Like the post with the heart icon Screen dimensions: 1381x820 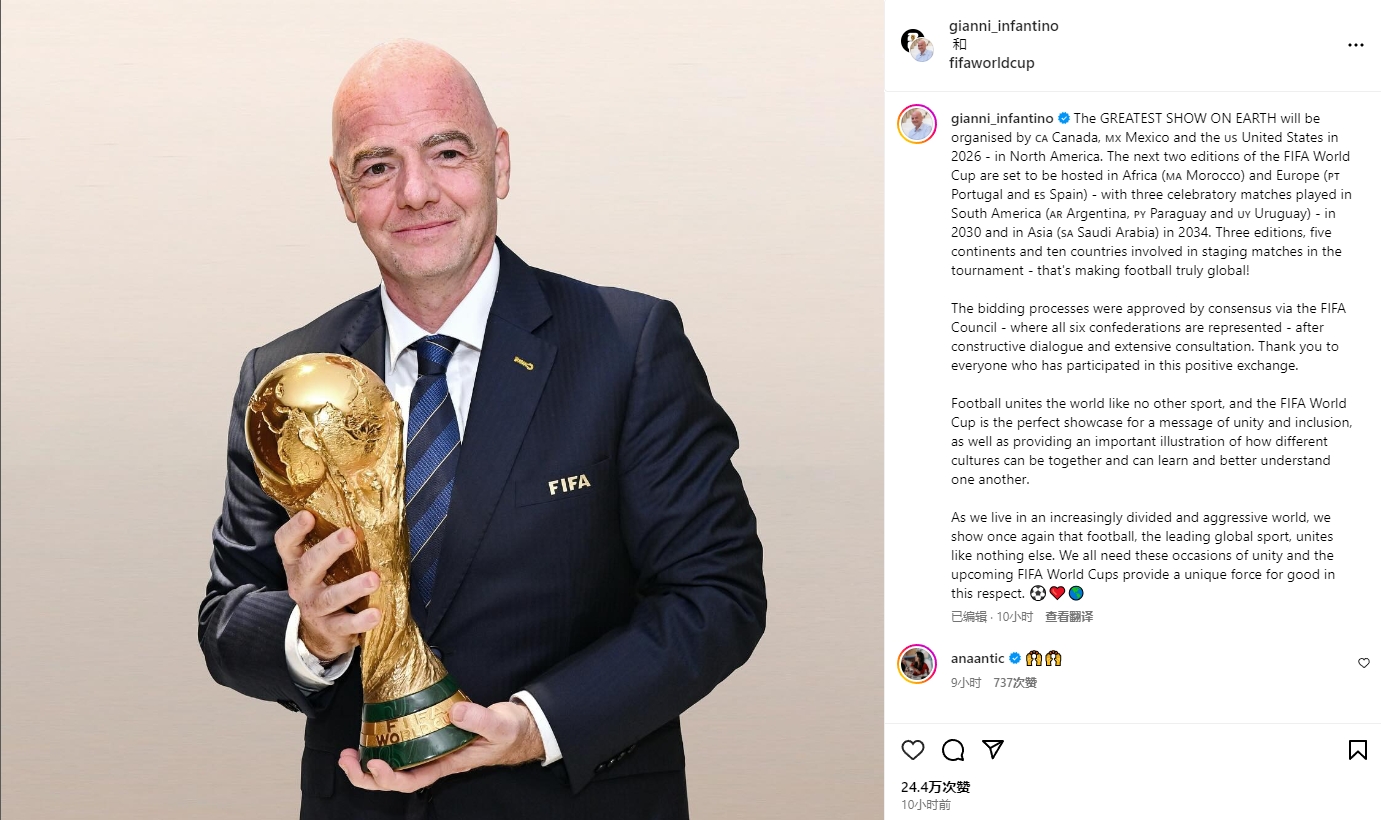click(913, 750)
